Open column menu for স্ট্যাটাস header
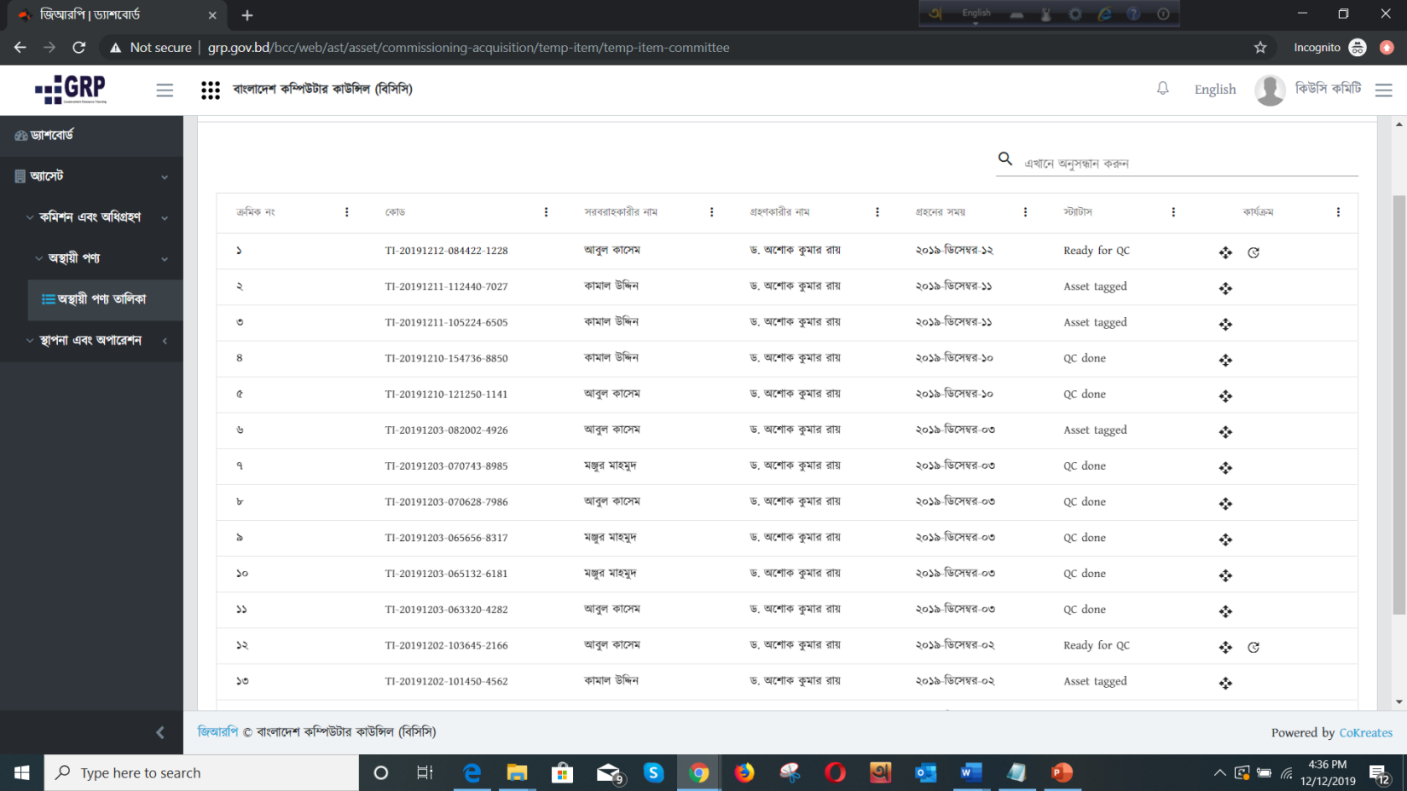Image resolution: width=1407 pixels, height=791 pixels. tap(1173, 212)
